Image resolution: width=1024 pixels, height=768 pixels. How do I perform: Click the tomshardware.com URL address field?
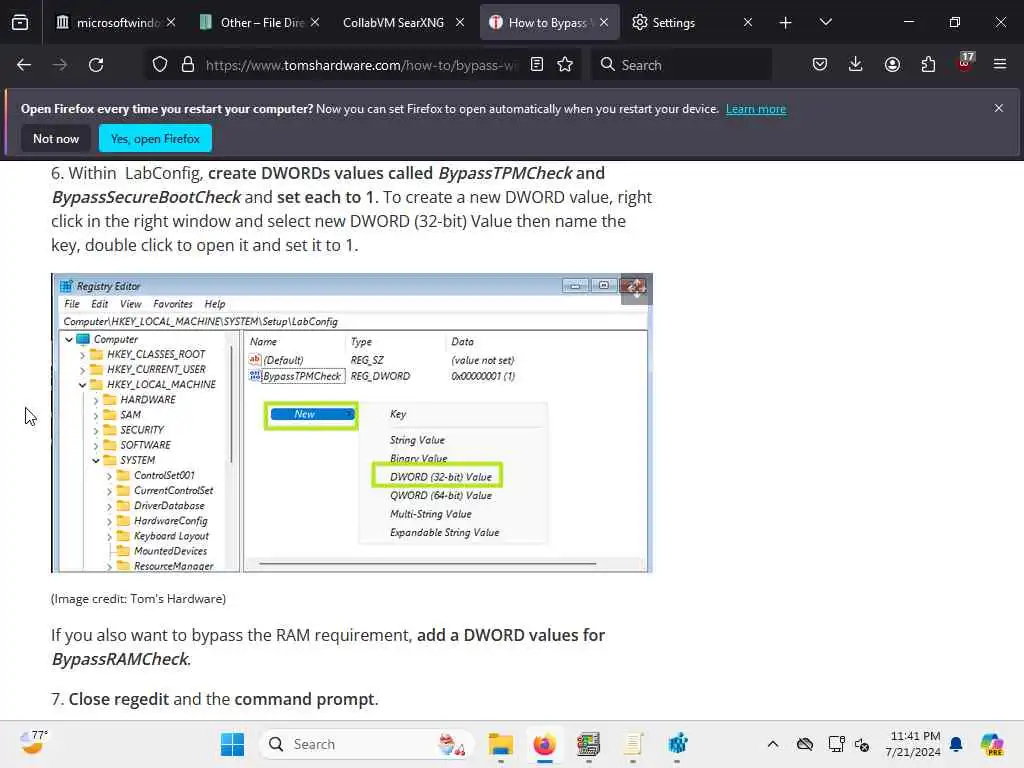362,65
